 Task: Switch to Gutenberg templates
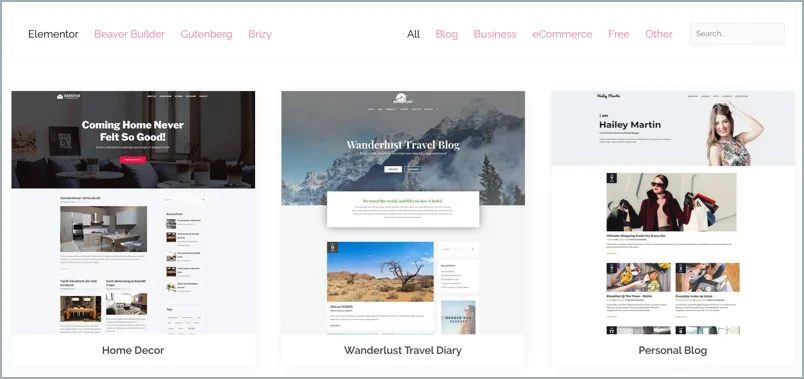tap(206, 34)
